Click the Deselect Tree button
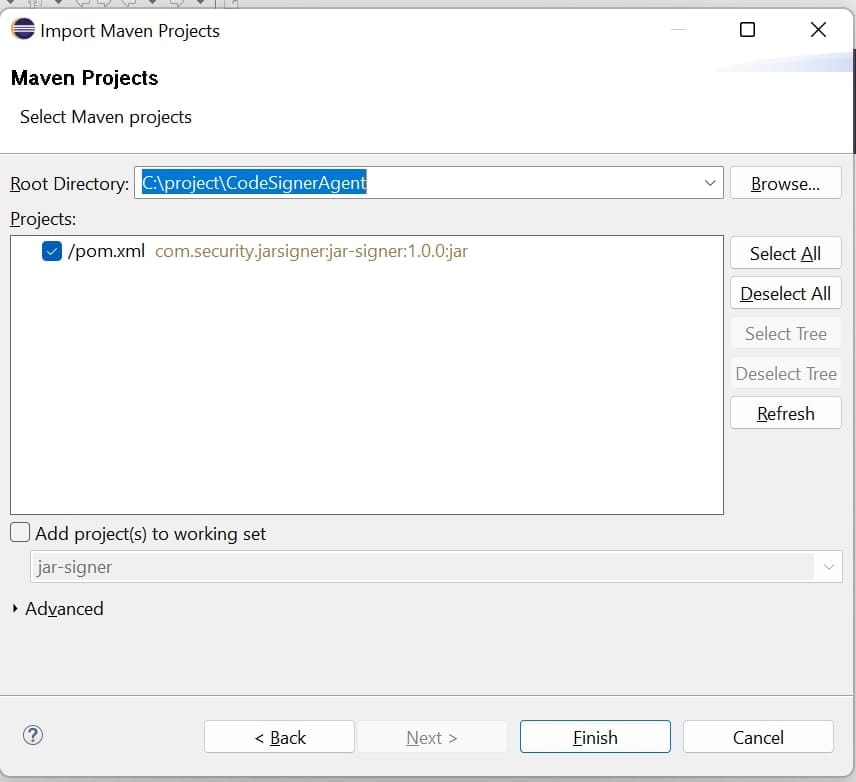The height and width of the screenshot is (782, 856). (785, 373)
